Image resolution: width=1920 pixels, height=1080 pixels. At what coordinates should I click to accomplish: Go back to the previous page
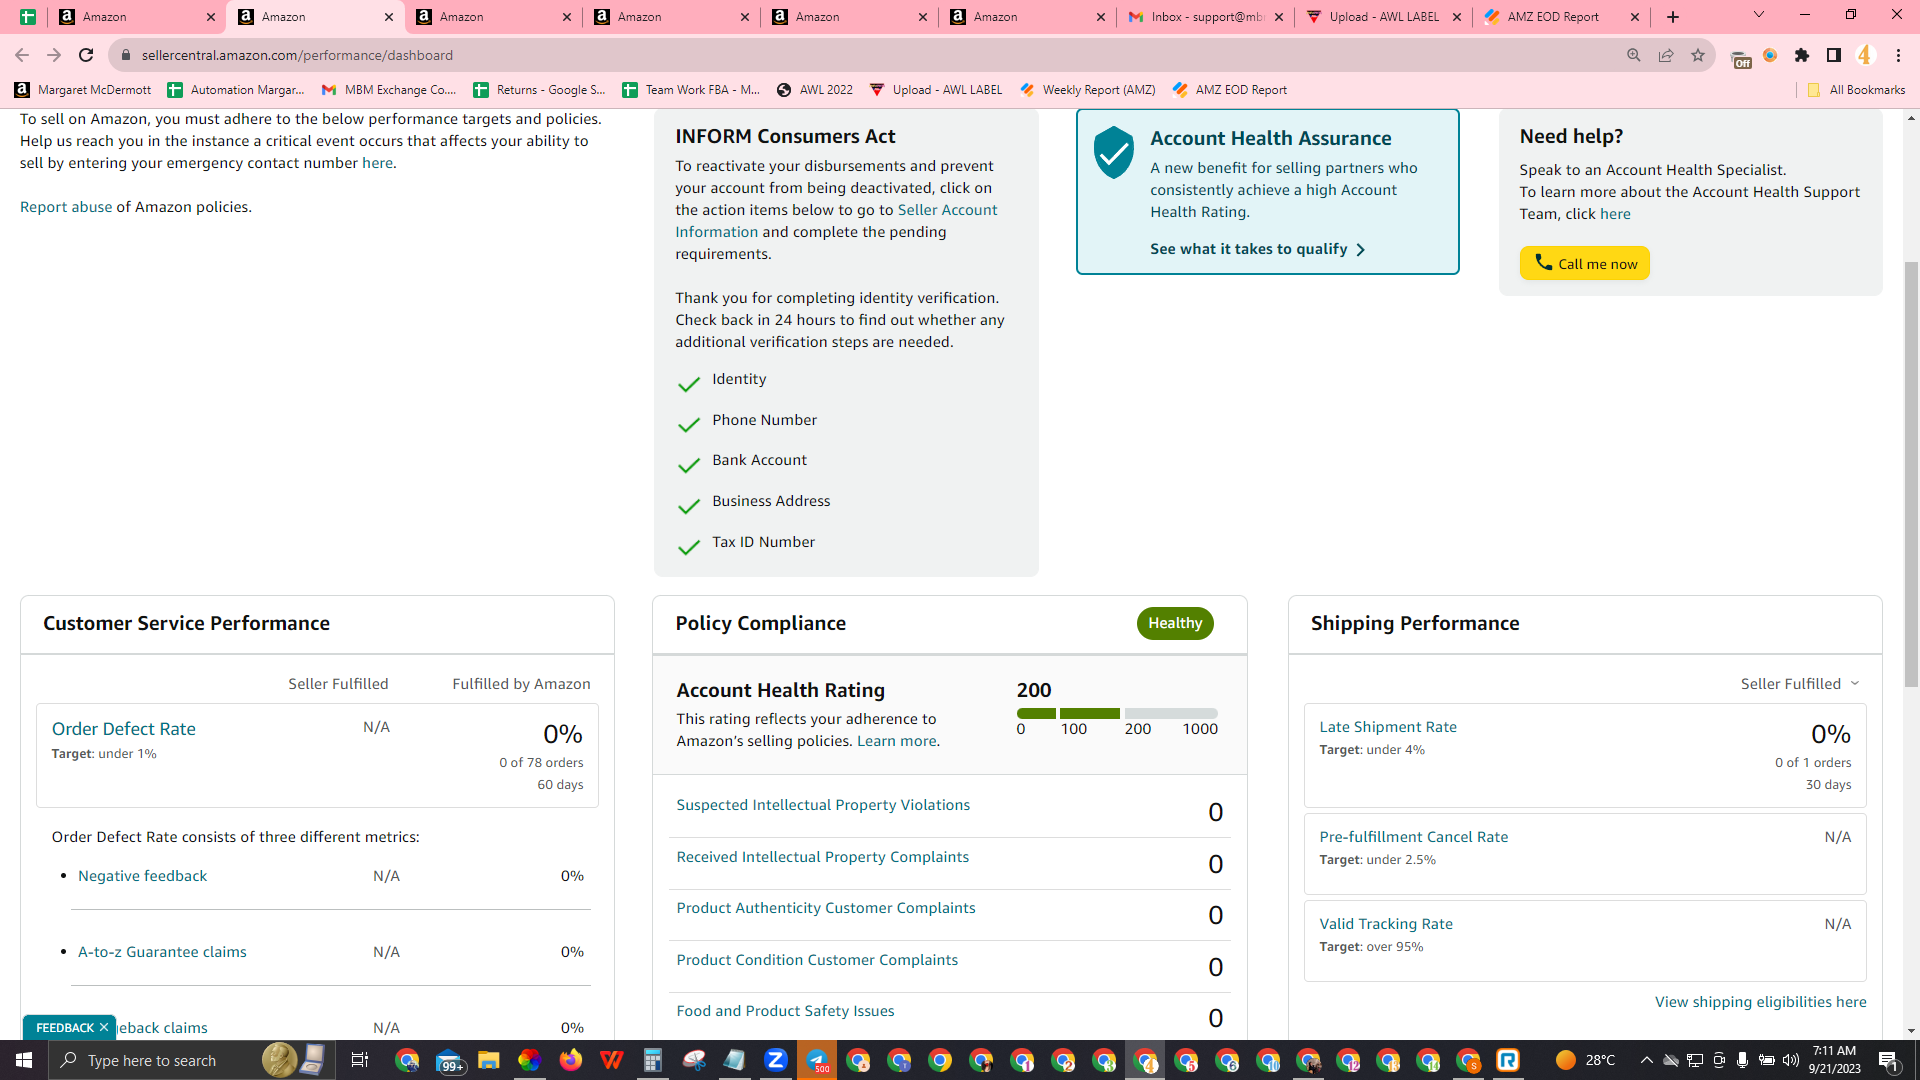tap(22, 55)
